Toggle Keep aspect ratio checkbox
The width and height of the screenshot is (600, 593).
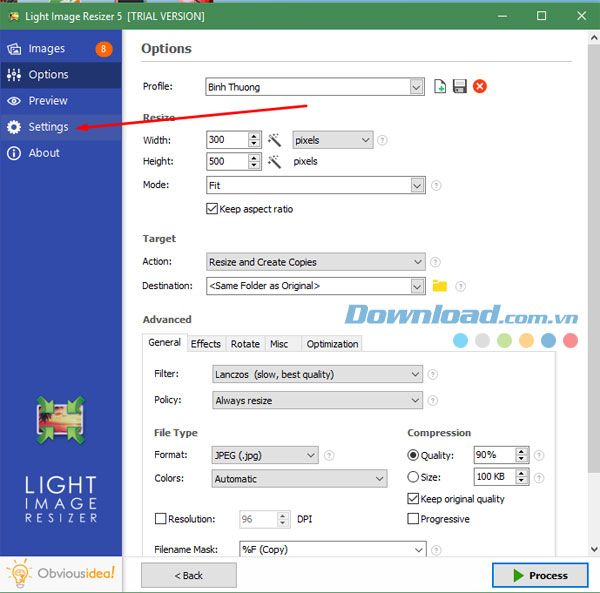click(212, 209)
